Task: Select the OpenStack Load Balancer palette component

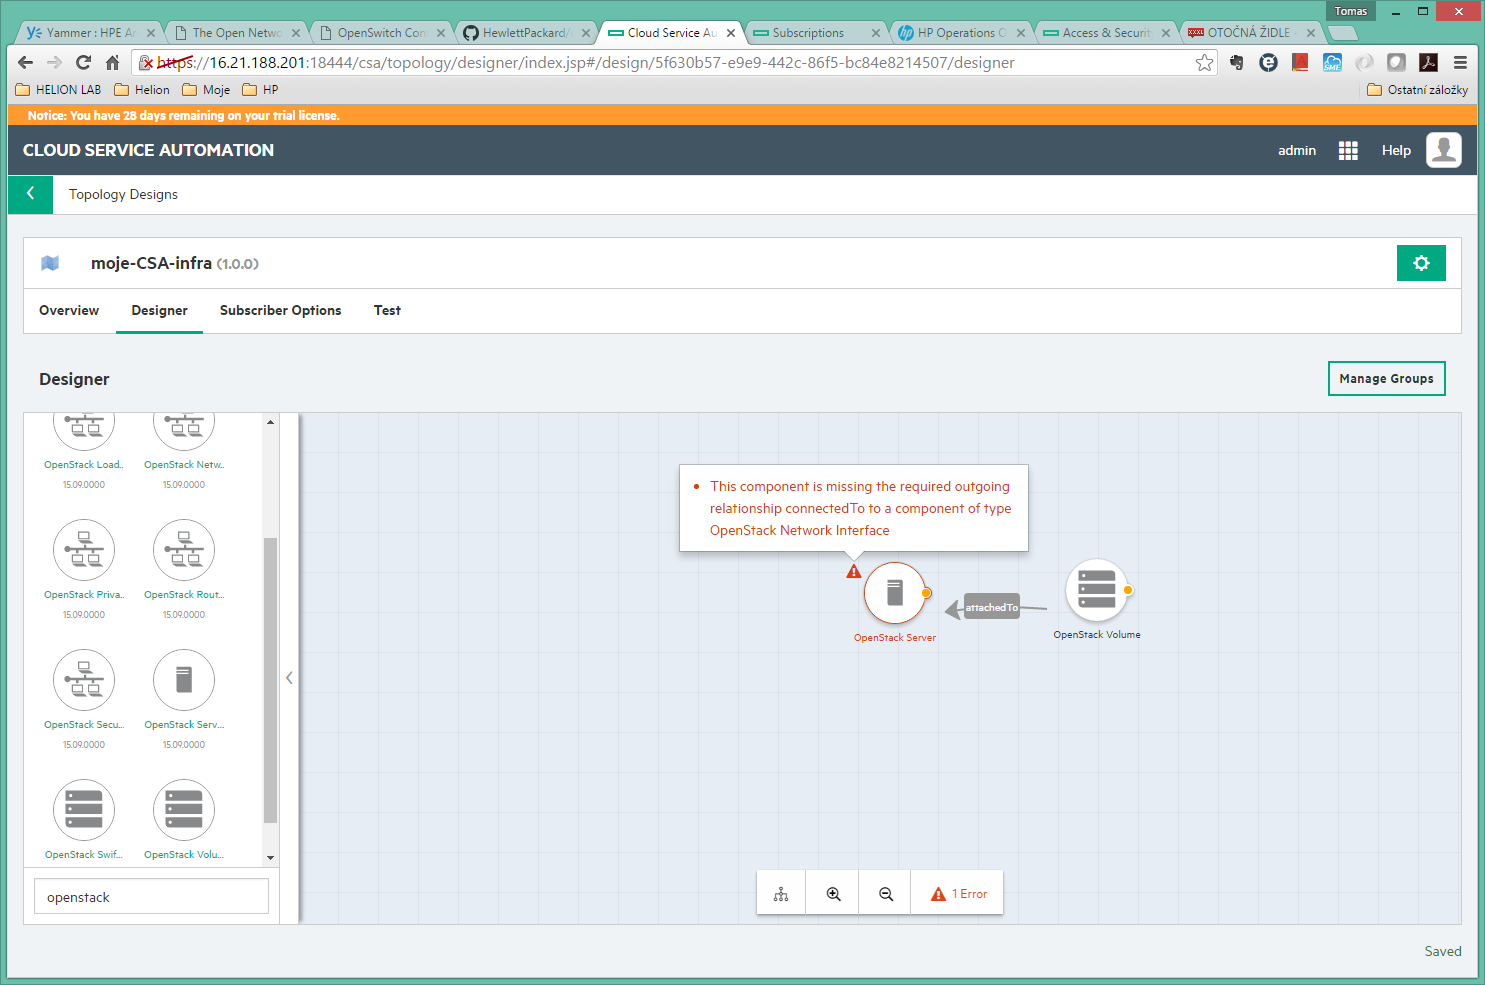Action: (84, 430)
